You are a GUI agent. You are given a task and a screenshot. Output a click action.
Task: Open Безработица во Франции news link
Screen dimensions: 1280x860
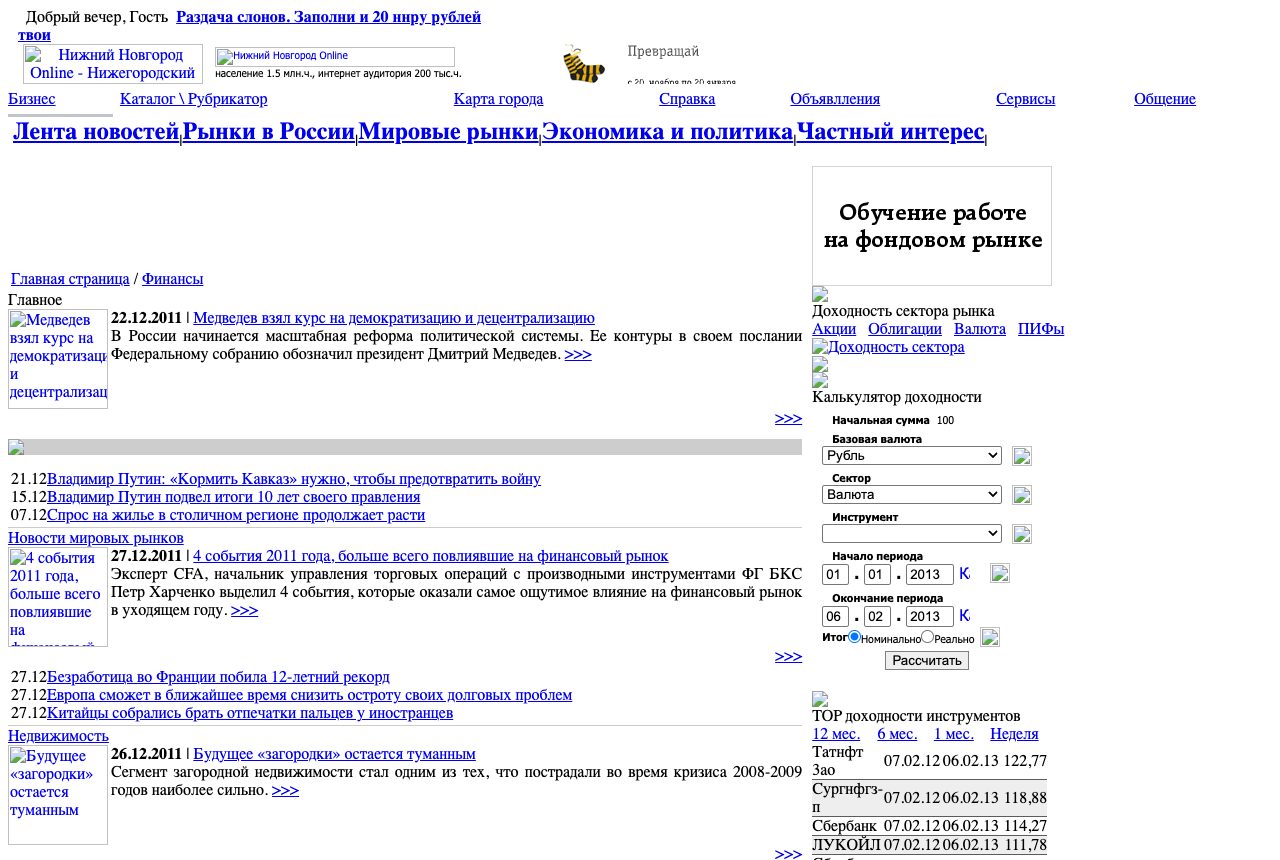218,677
